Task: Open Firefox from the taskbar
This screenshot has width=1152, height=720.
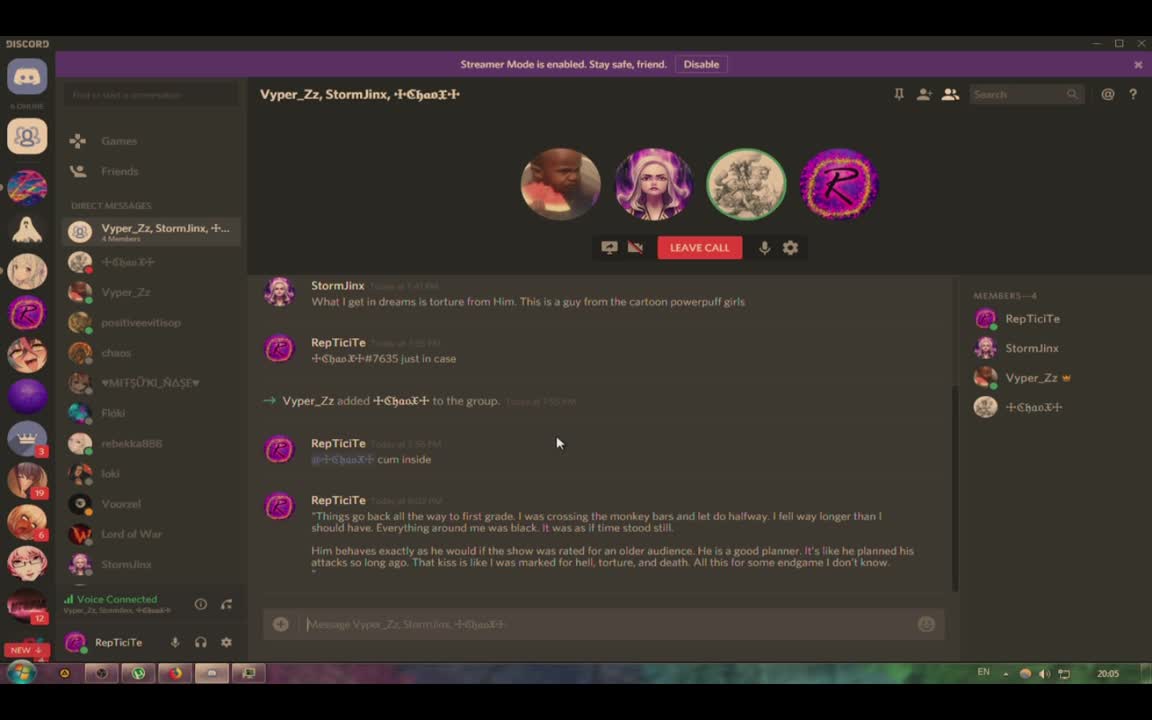Action: (x=175, y=673)
